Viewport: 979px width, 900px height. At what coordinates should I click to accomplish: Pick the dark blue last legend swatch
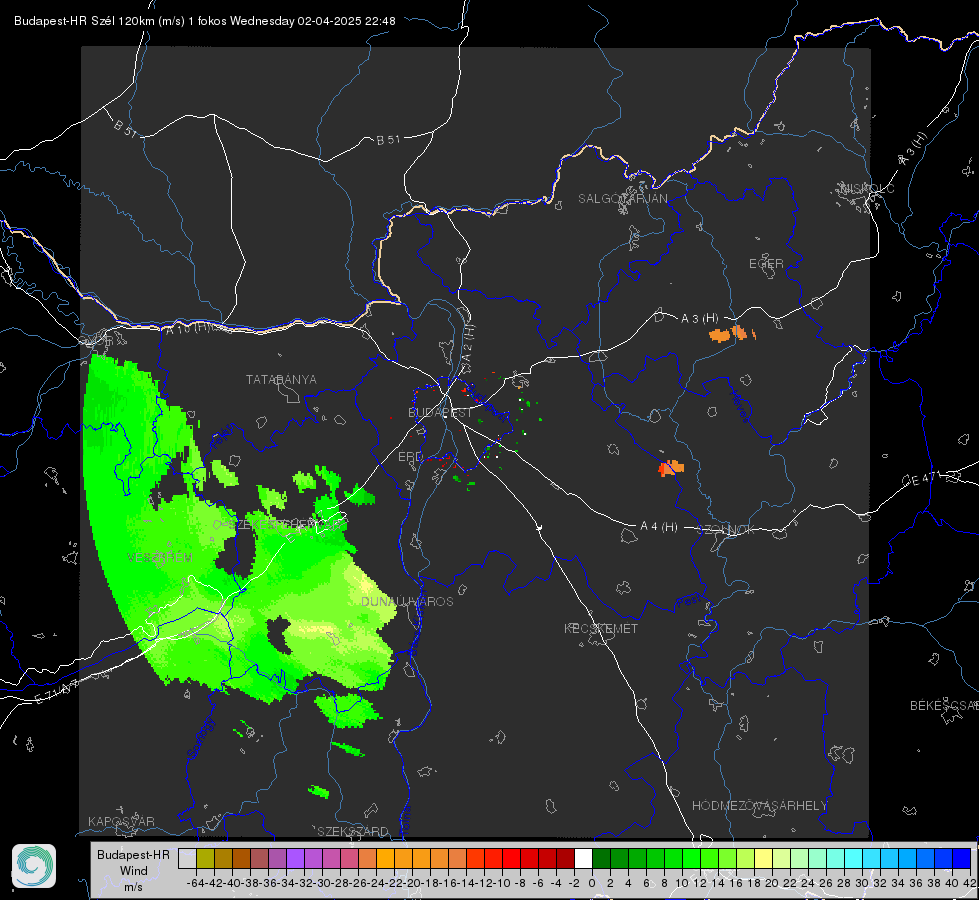[961, 859]
